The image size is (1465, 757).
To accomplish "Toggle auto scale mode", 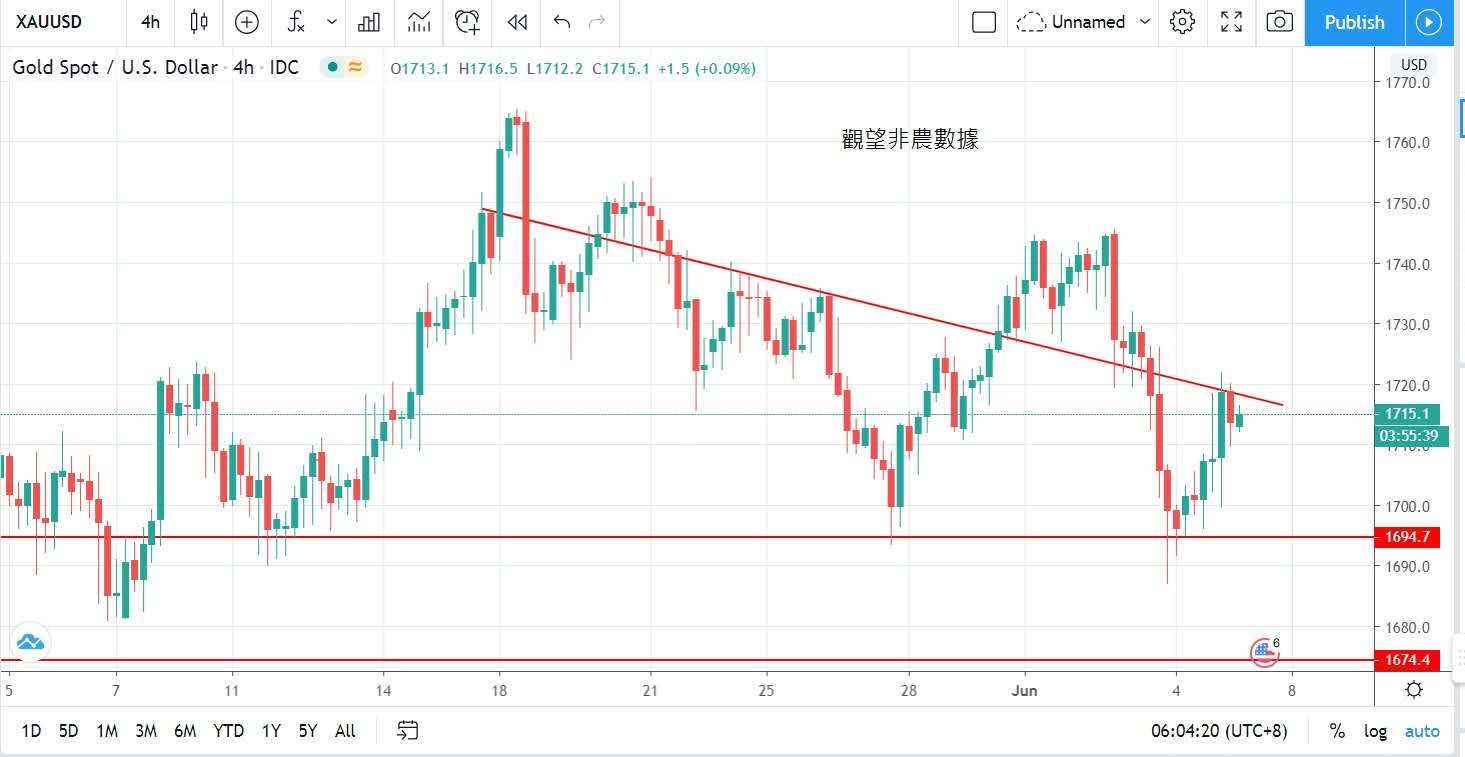I will click(1422, 731).
